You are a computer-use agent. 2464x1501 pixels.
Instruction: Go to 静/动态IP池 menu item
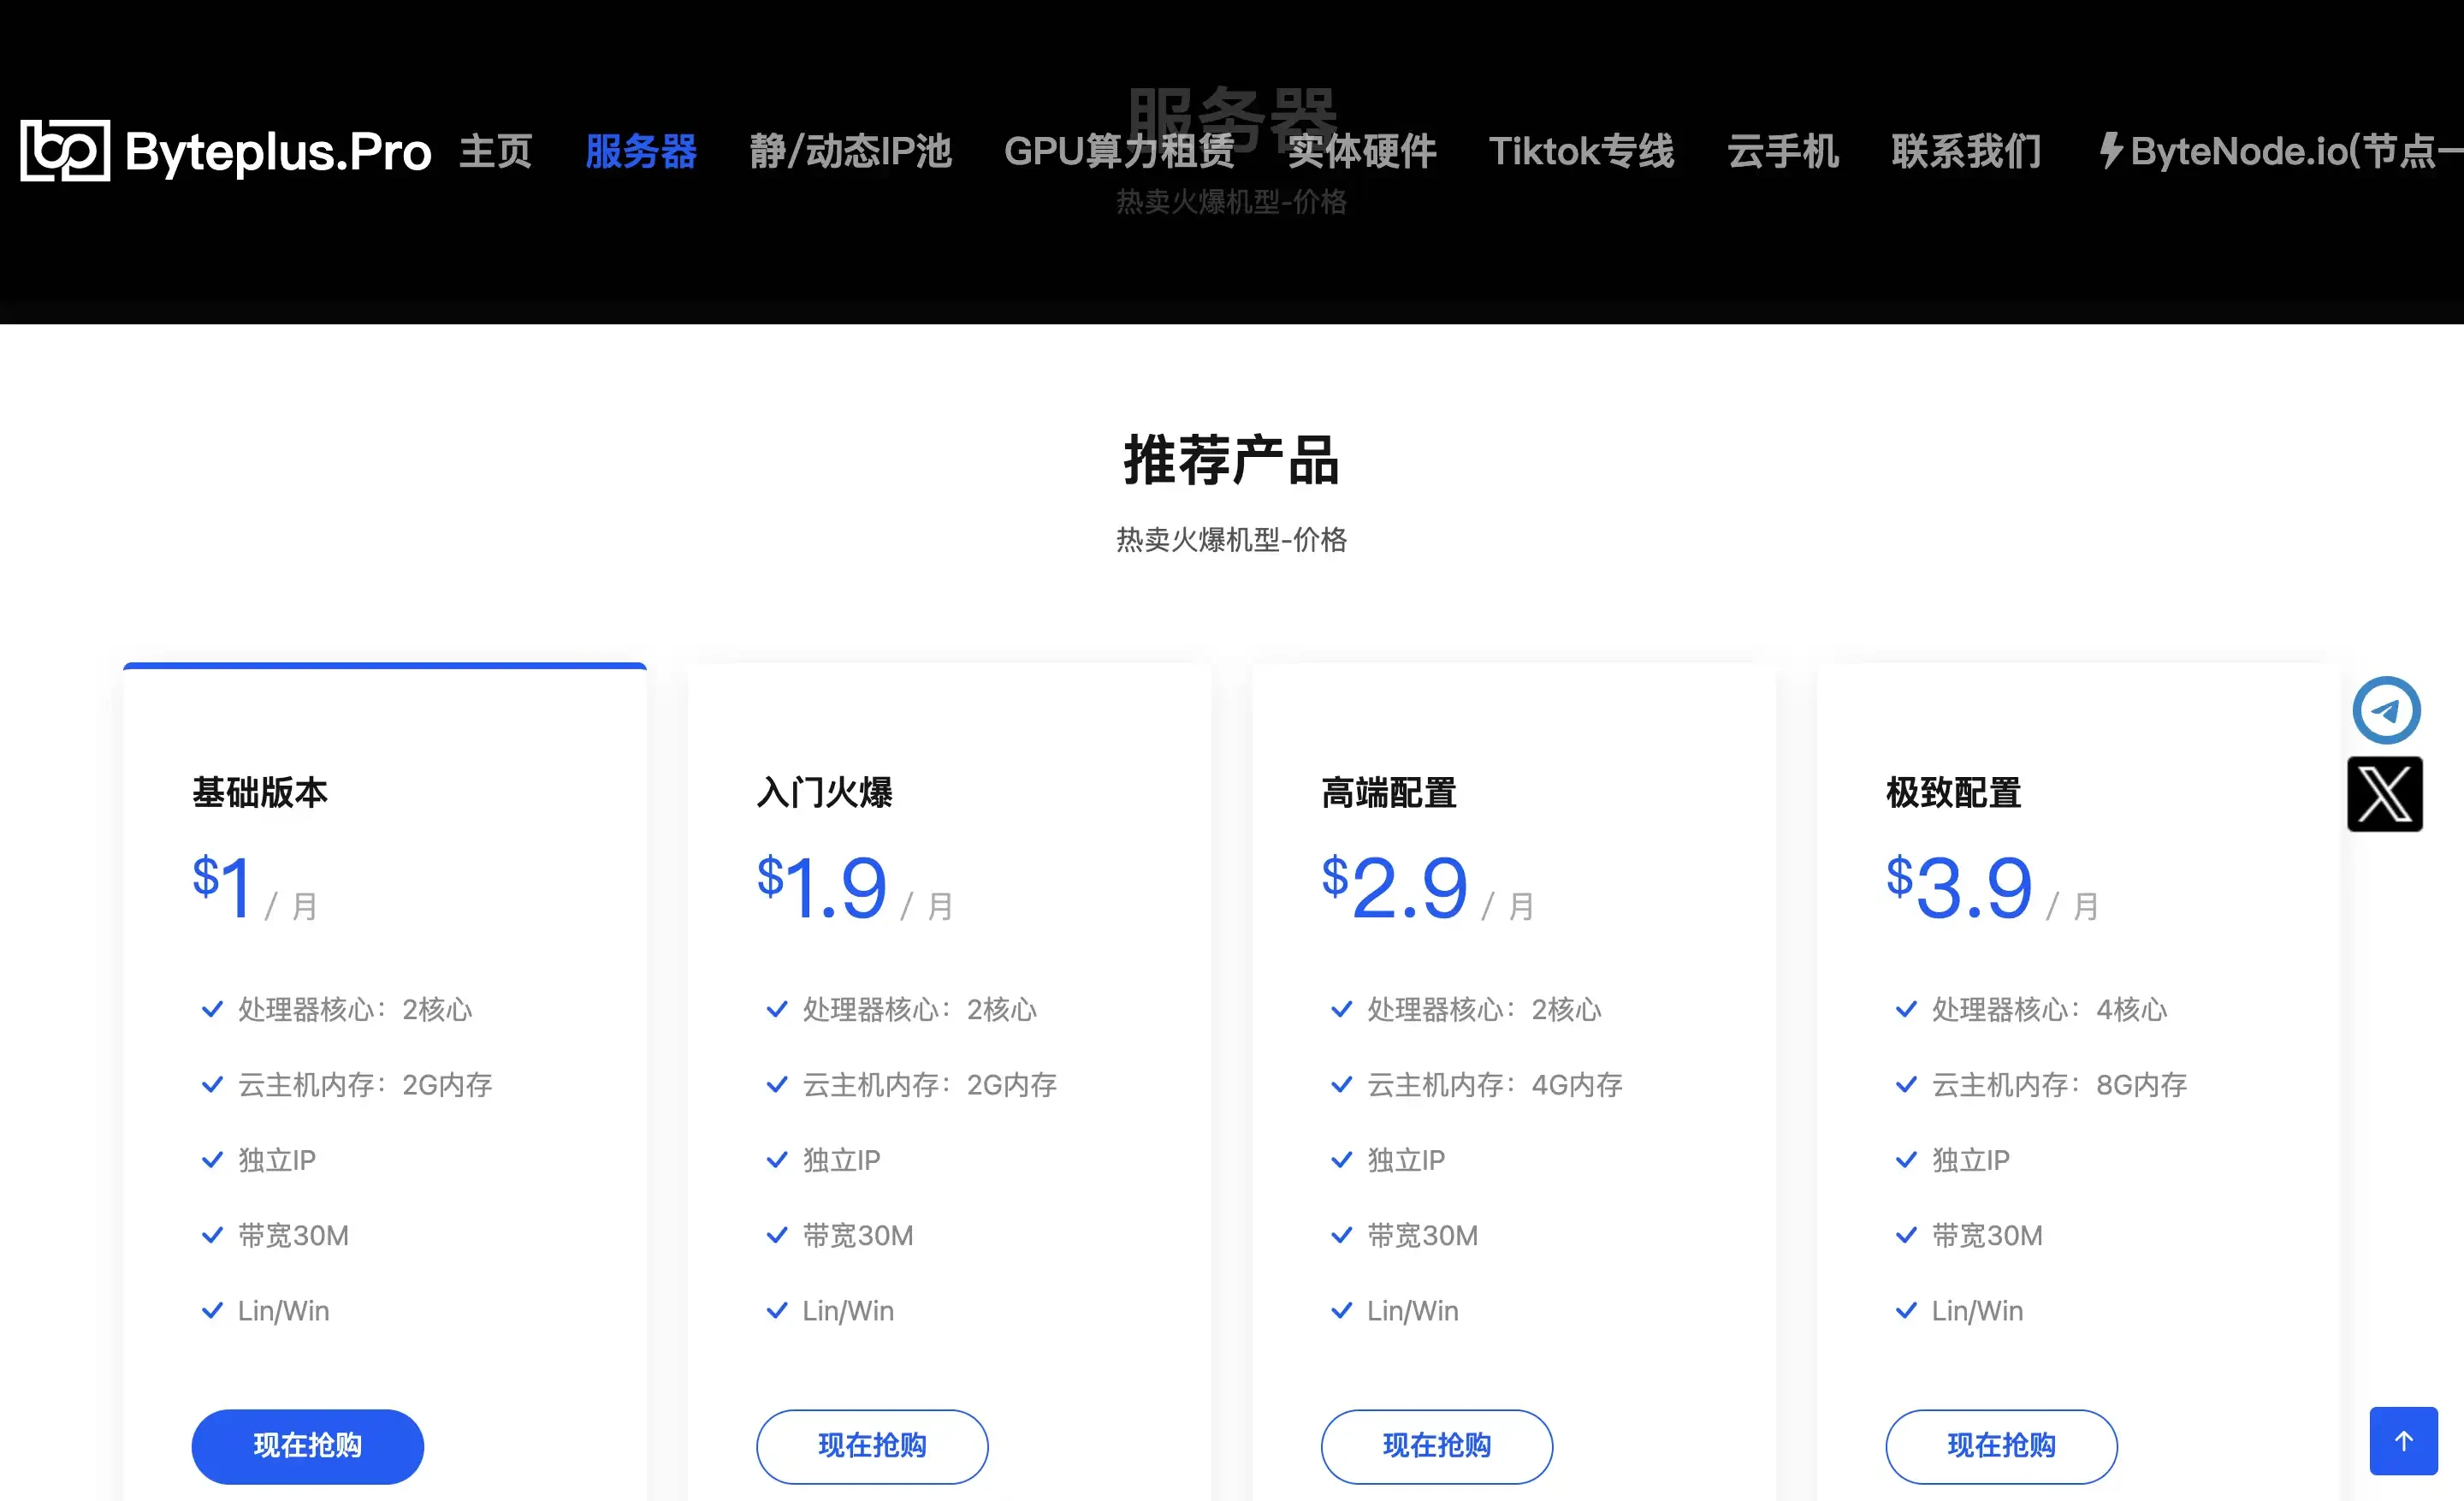(850, 151)
